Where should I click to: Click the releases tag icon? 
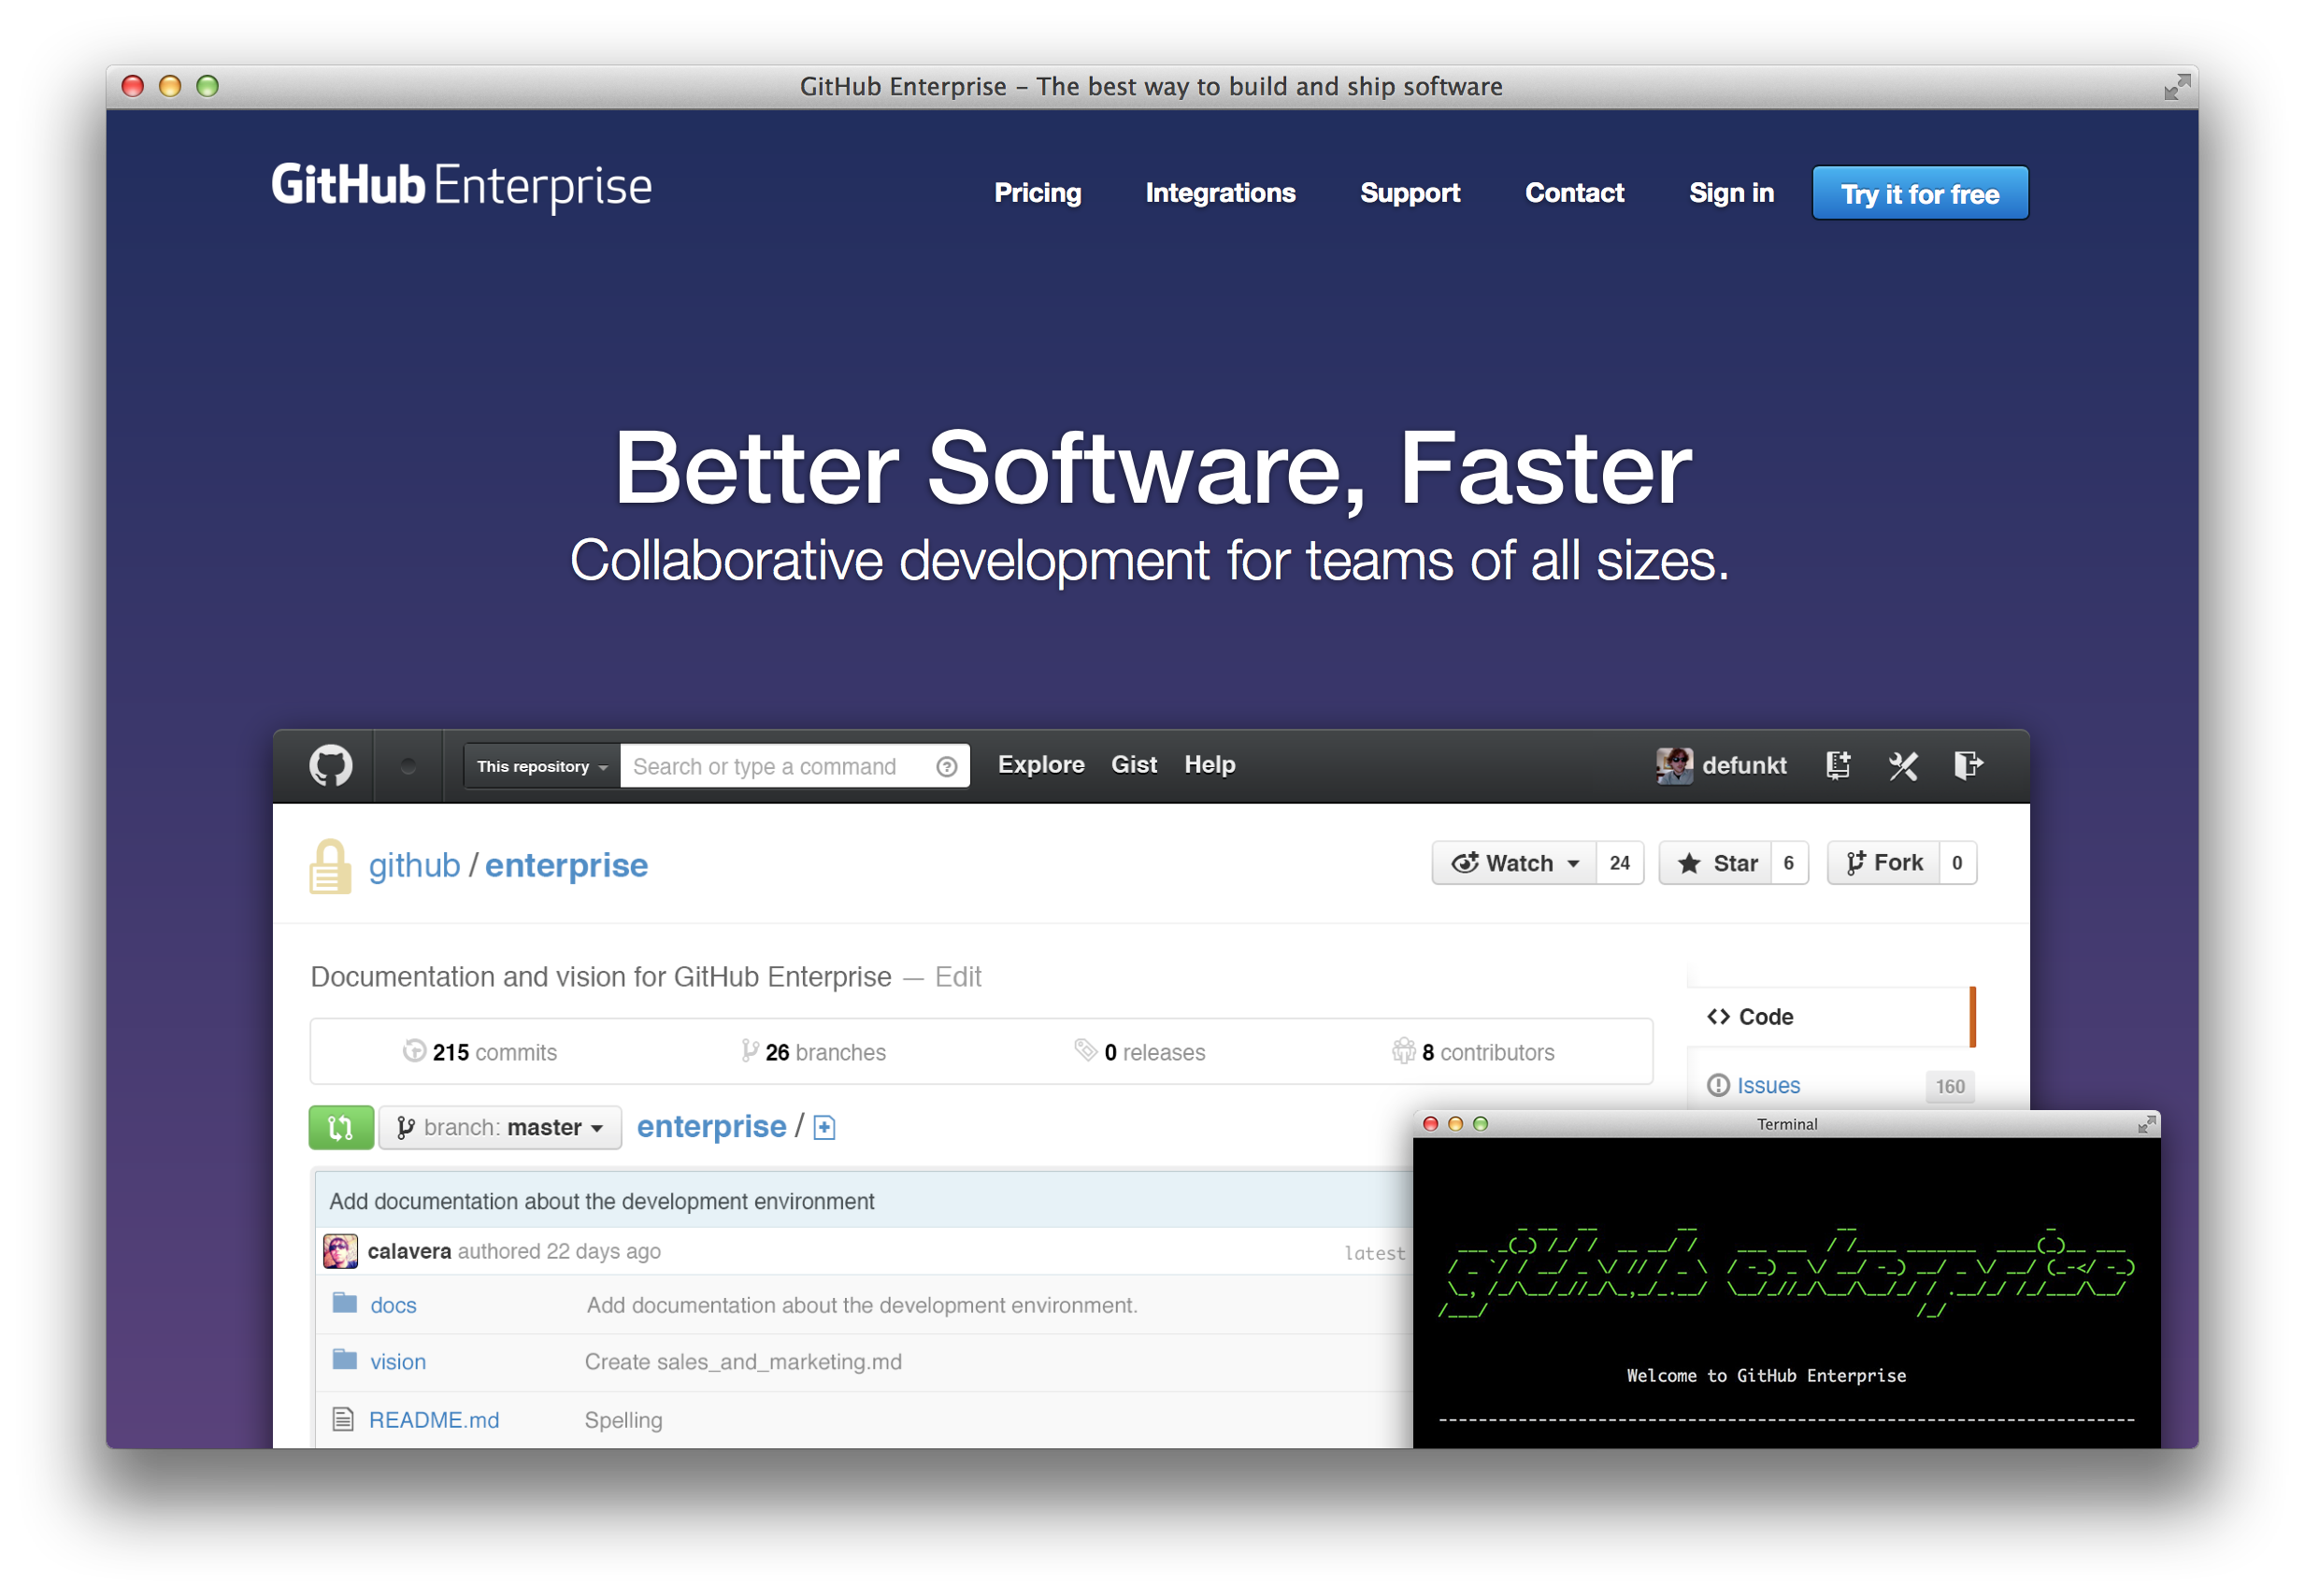click(x=1085, y=1050)
